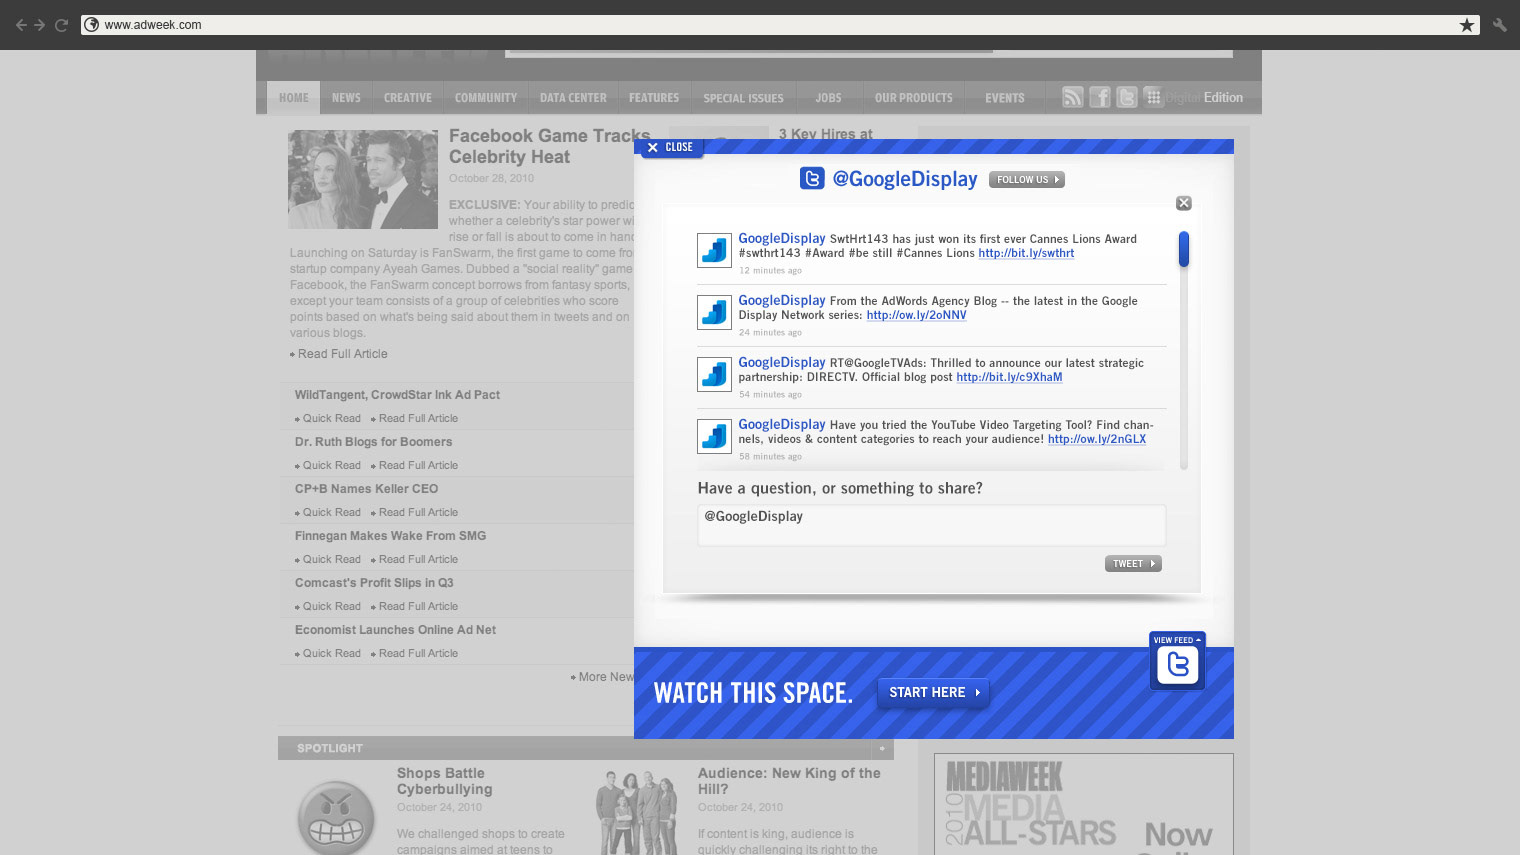Open the EVENTS menu item
This screenshot has height=855, width=1520.
[x=1005, y=98]
